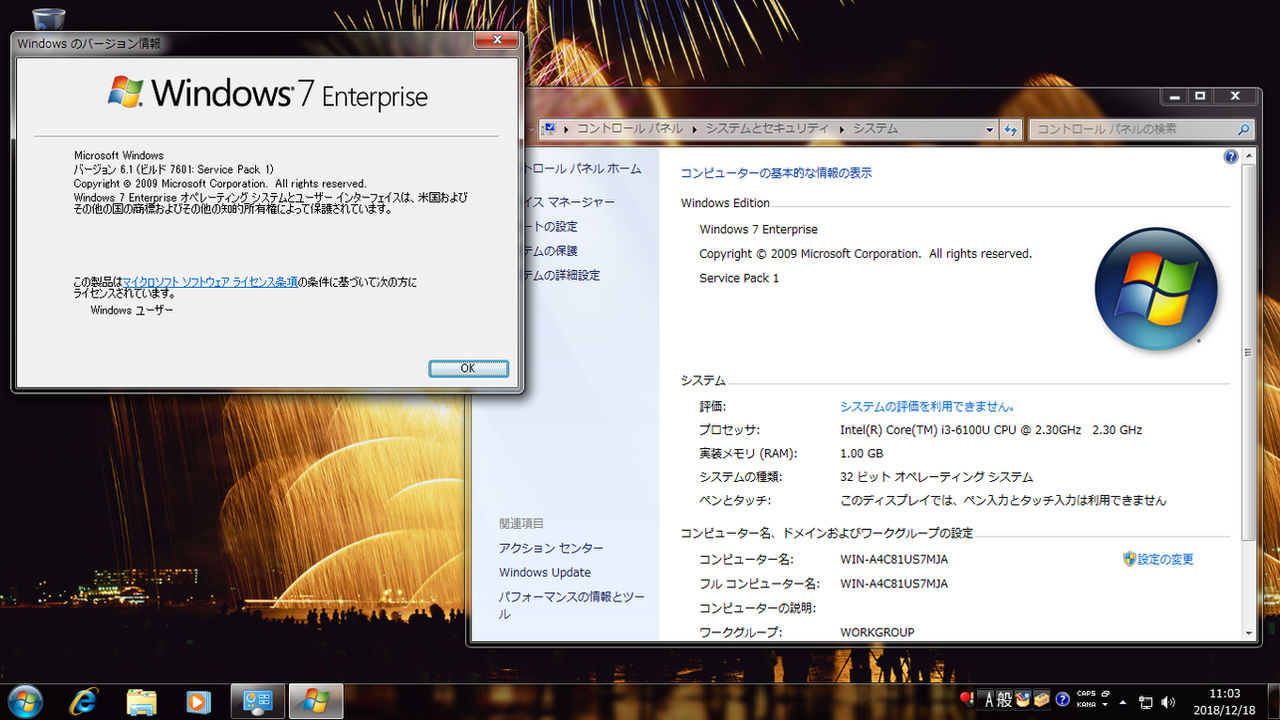Open language bar options drop arrow
This screenshot has height=720, width=1280.
(x=1105, y=705)
